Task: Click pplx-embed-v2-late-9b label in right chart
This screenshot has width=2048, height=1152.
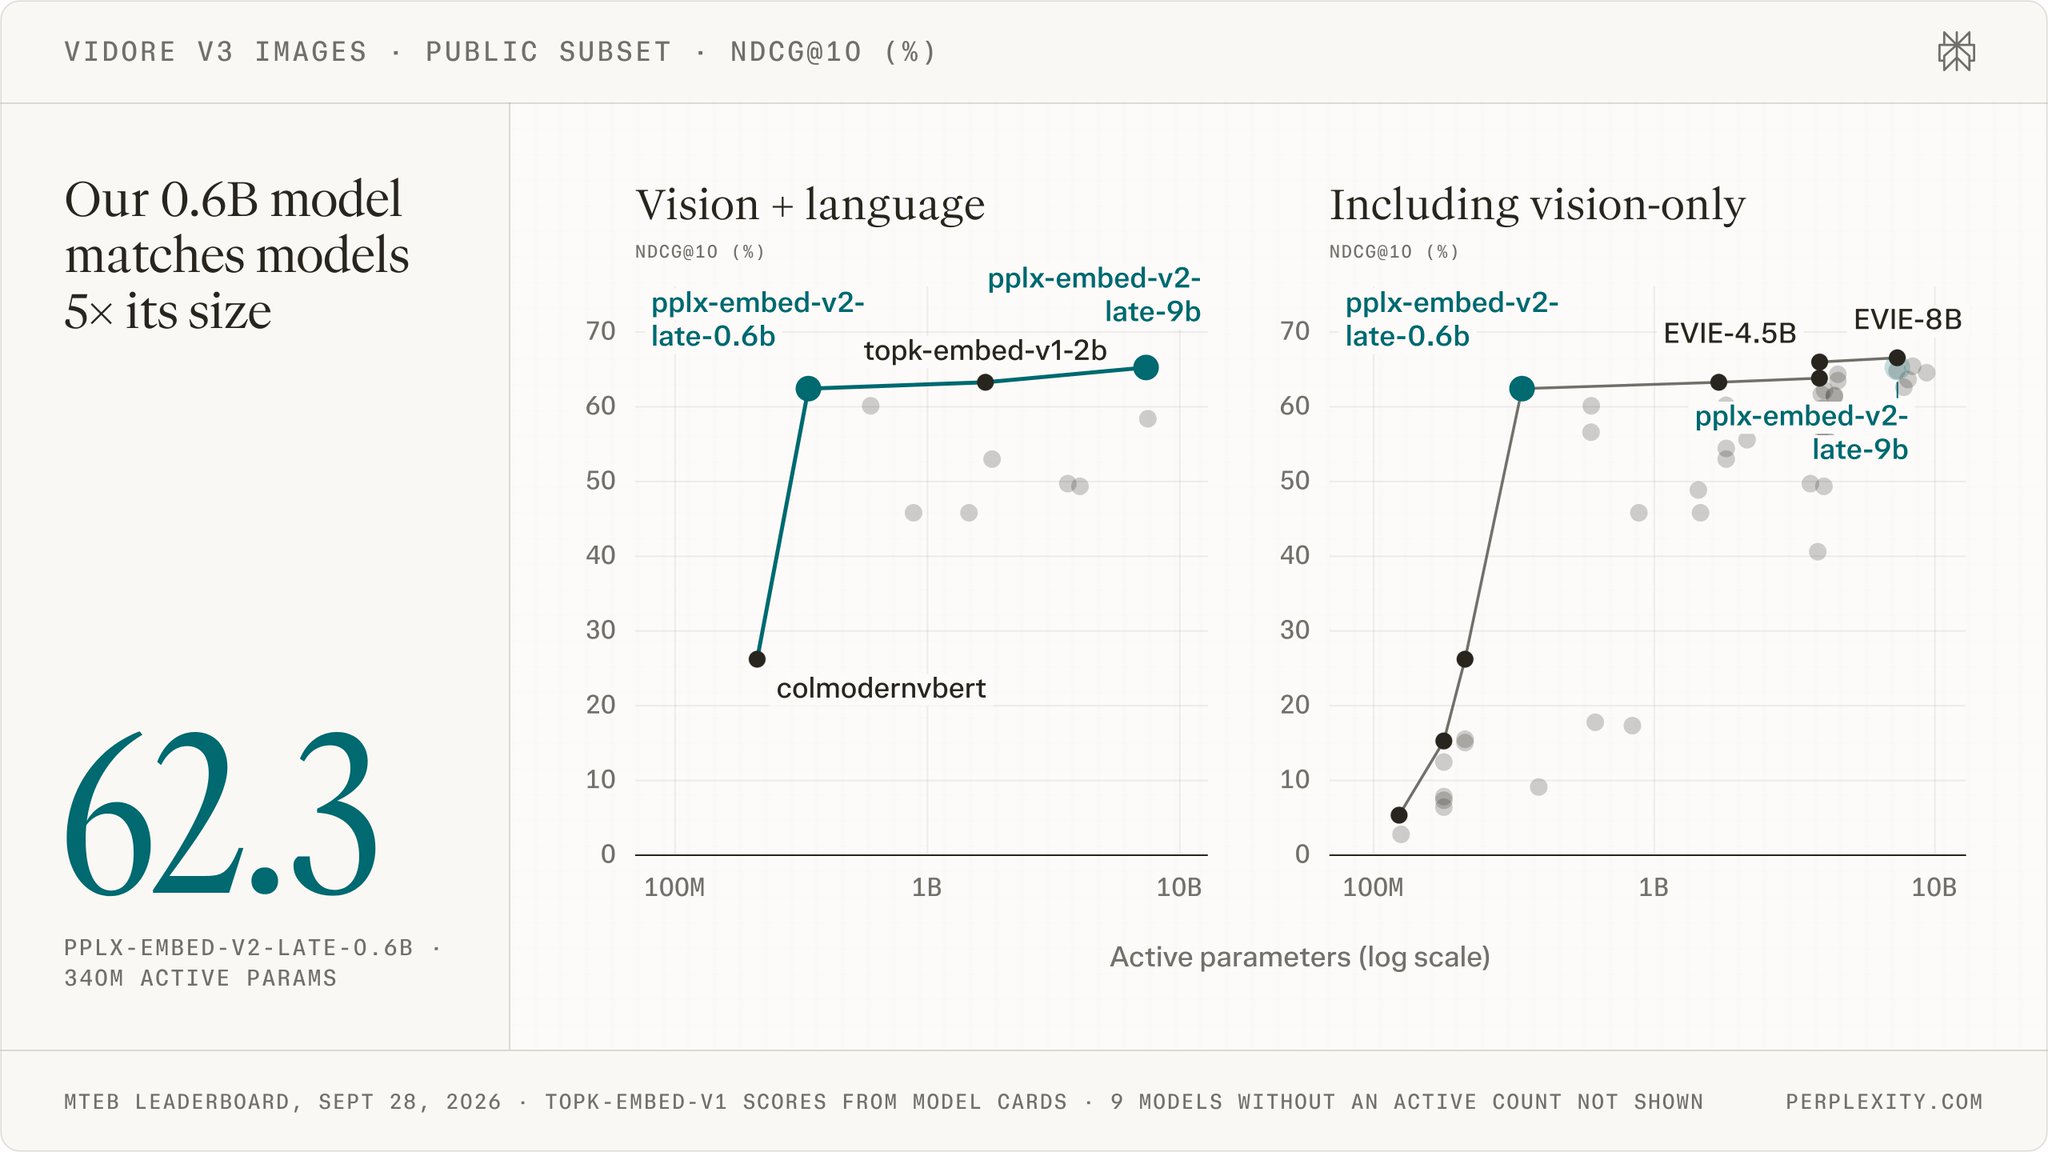Action: 1801,432
